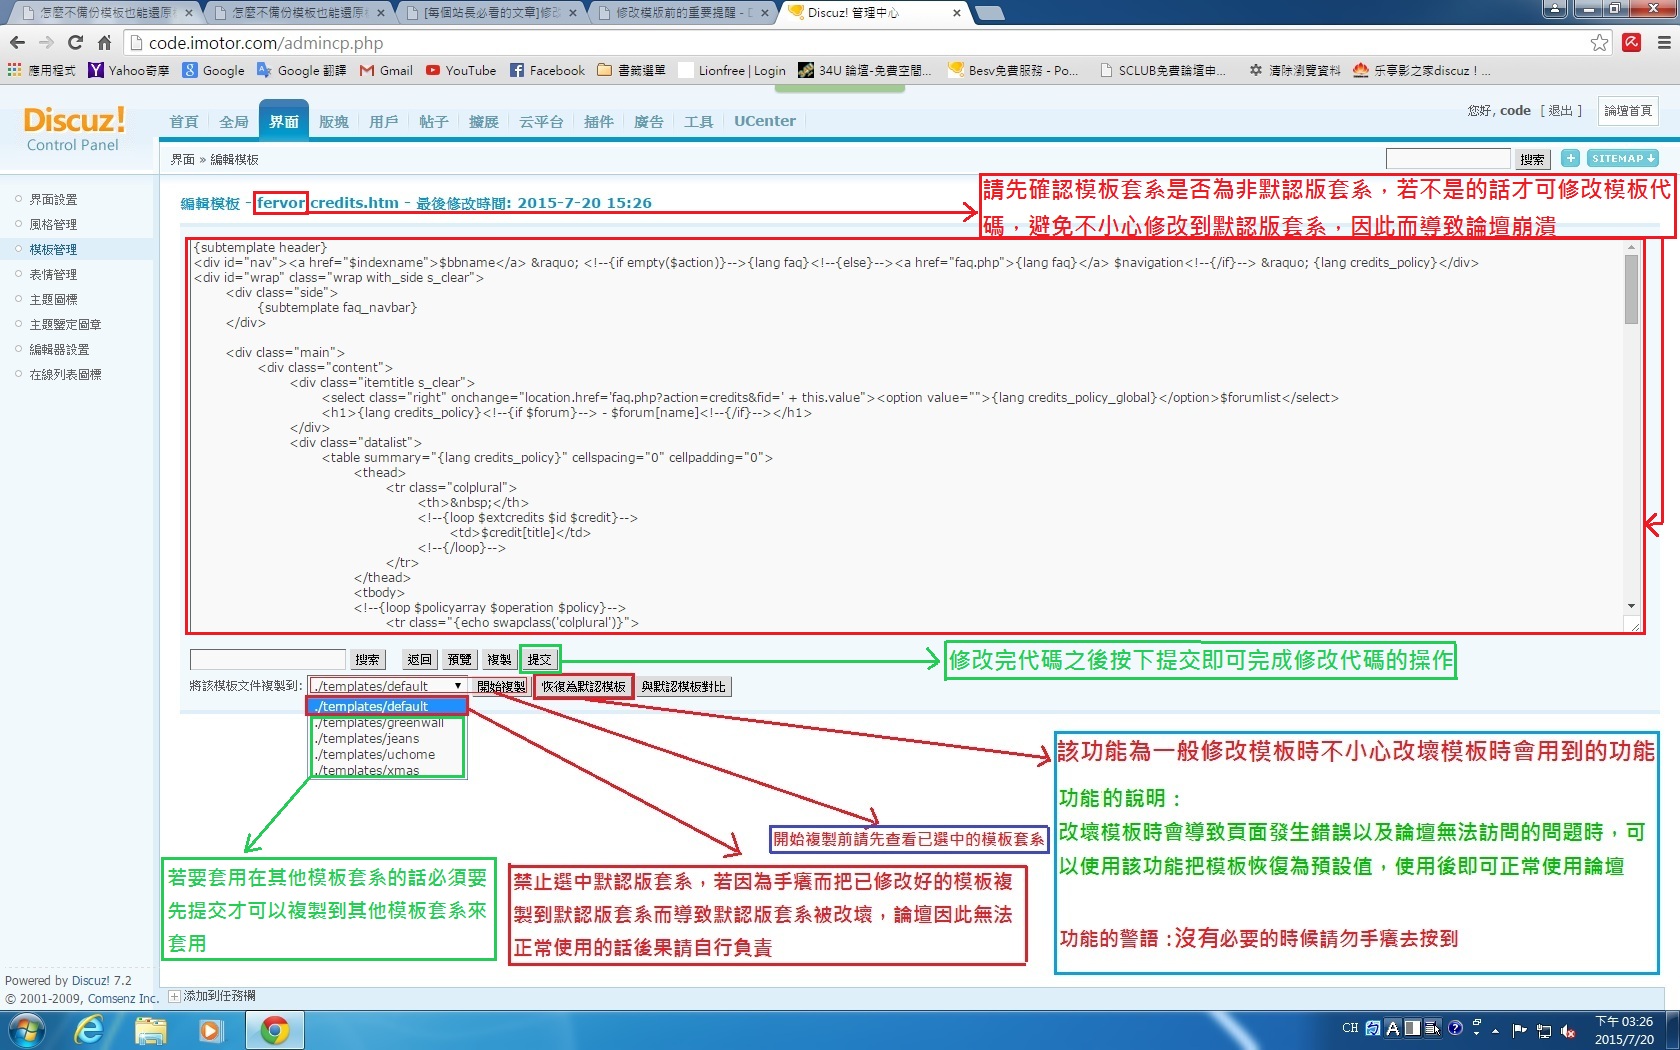Click the browser forward arrow
Viewport: 1680px width, 1050px height.
point(46,43)
